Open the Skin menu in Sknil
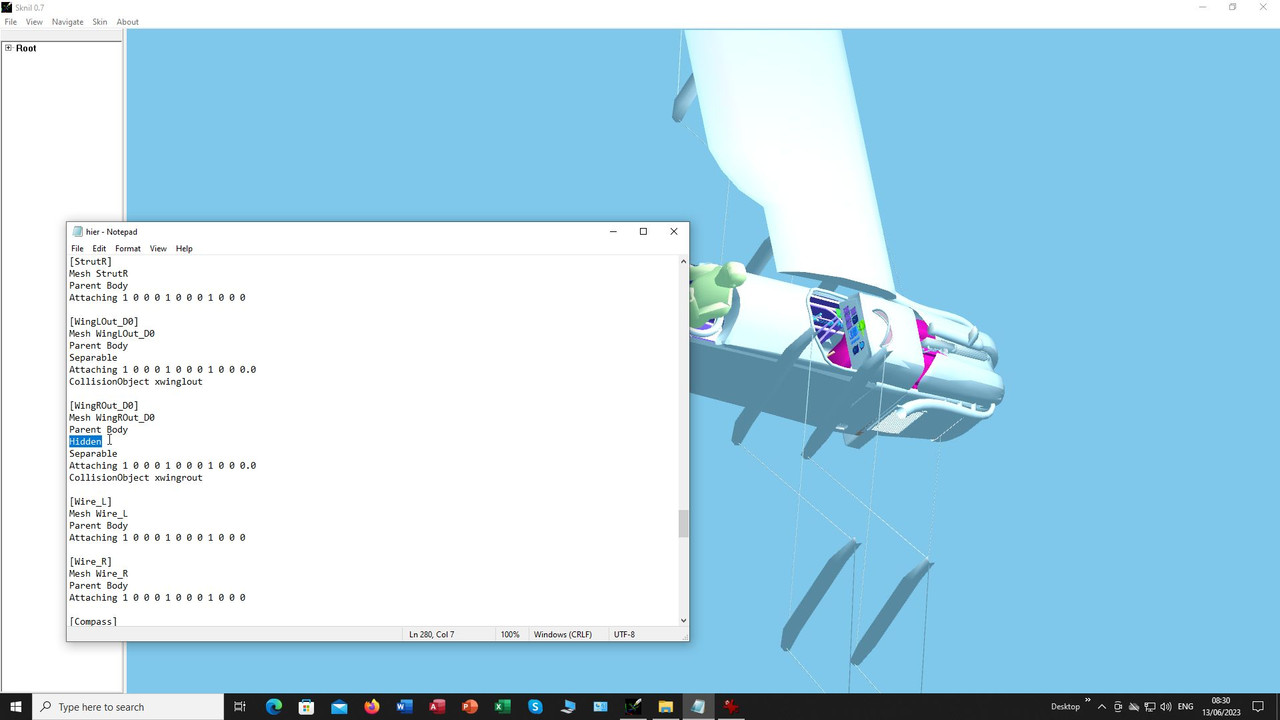This screenshot has height=720, width=1280. (x=99, y=21)
